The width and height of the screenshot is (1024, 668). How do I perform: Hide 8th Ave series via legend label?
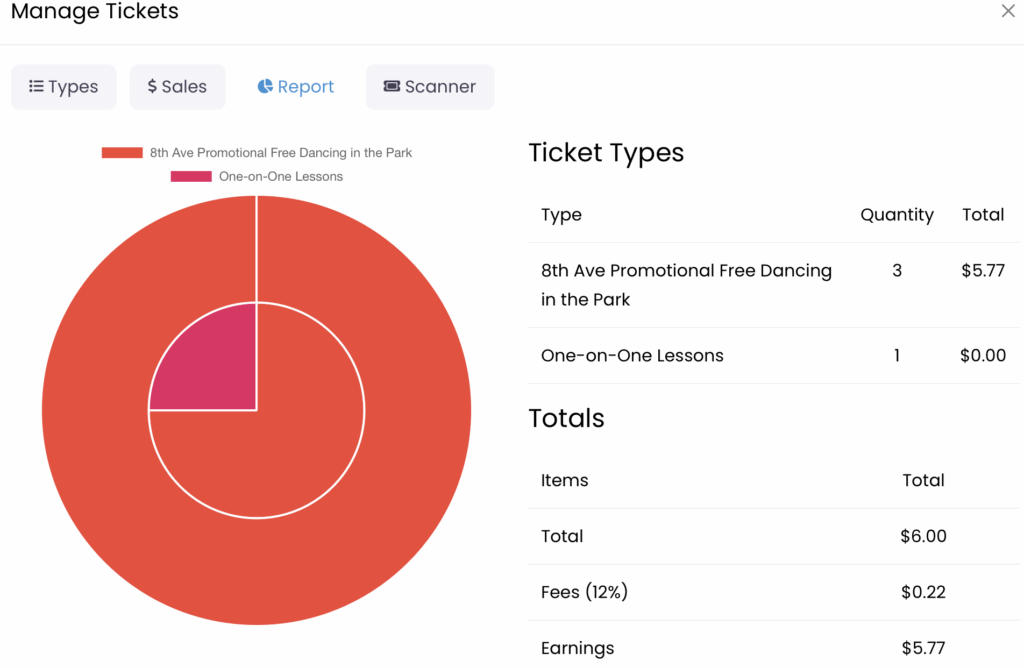(280, 153)
